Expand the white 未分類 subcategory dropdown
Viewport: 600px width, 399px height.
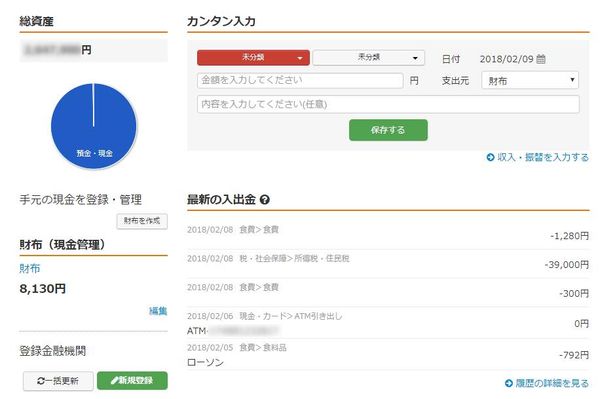pos(368,58)
